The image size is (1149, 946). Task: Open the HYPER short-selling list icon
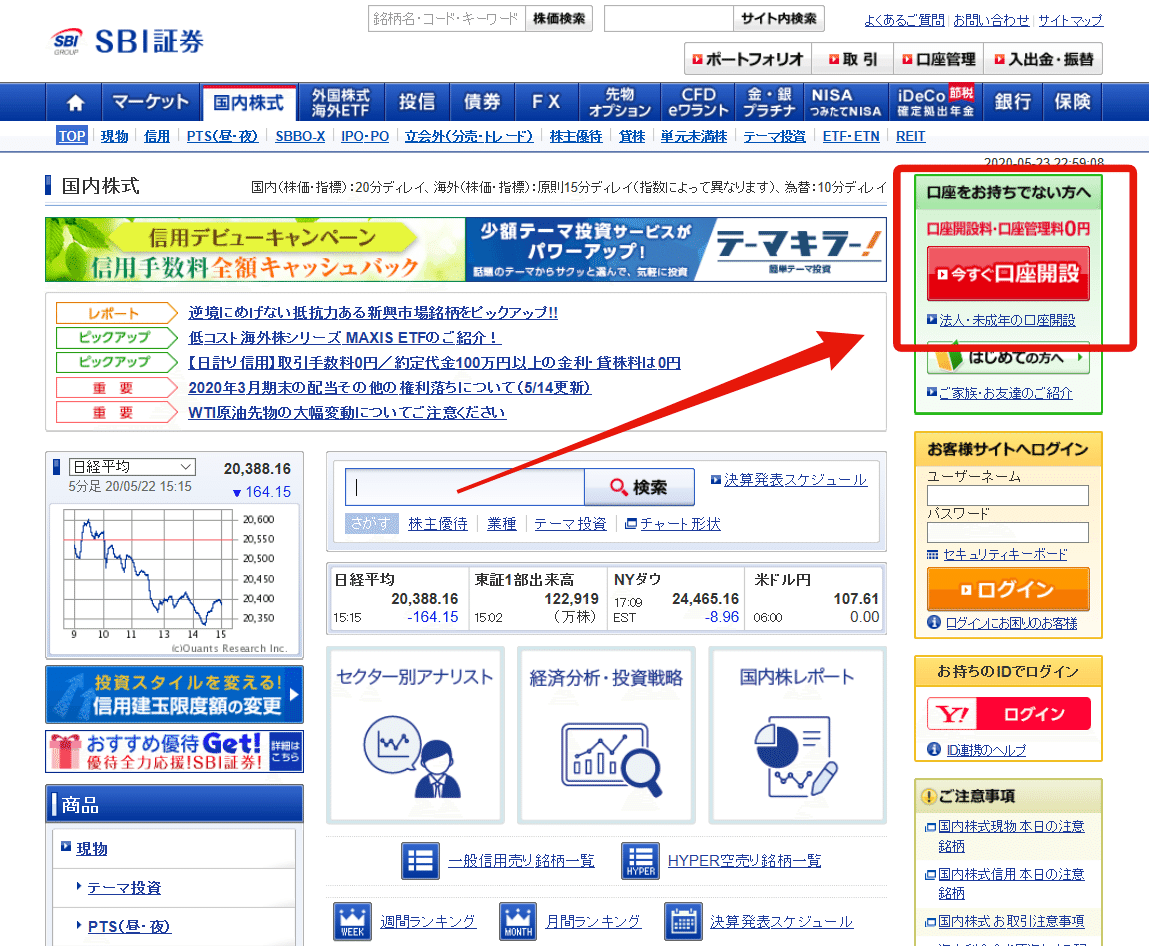click(x=640, y=860)
